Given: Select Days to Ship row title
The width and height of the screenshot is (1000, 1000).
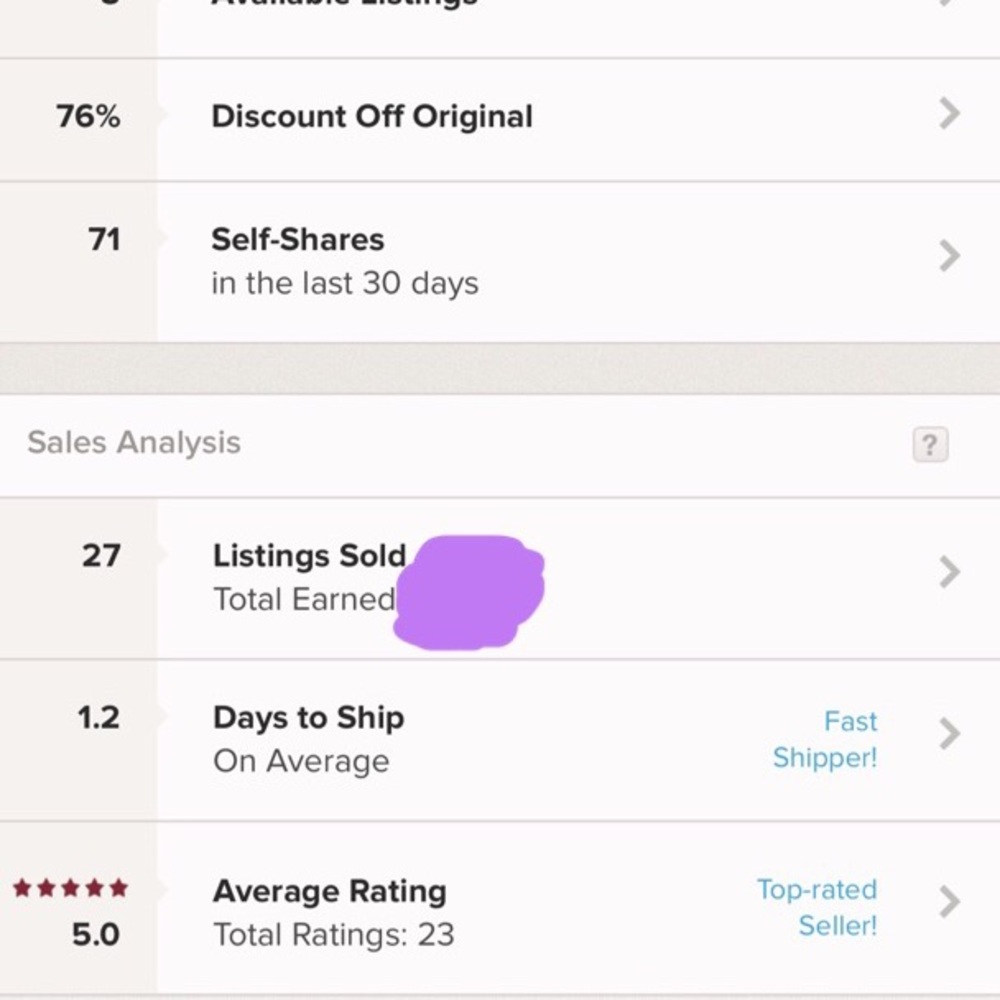Looking at the screenshot, I should pos(308,718).
